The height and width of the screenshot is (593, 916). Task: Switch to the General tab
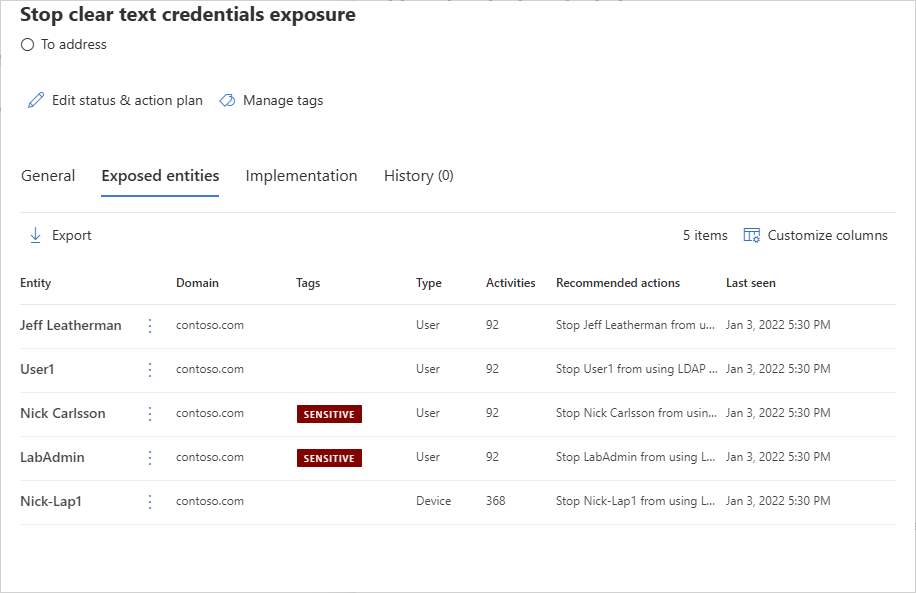[x=48, y=176]
